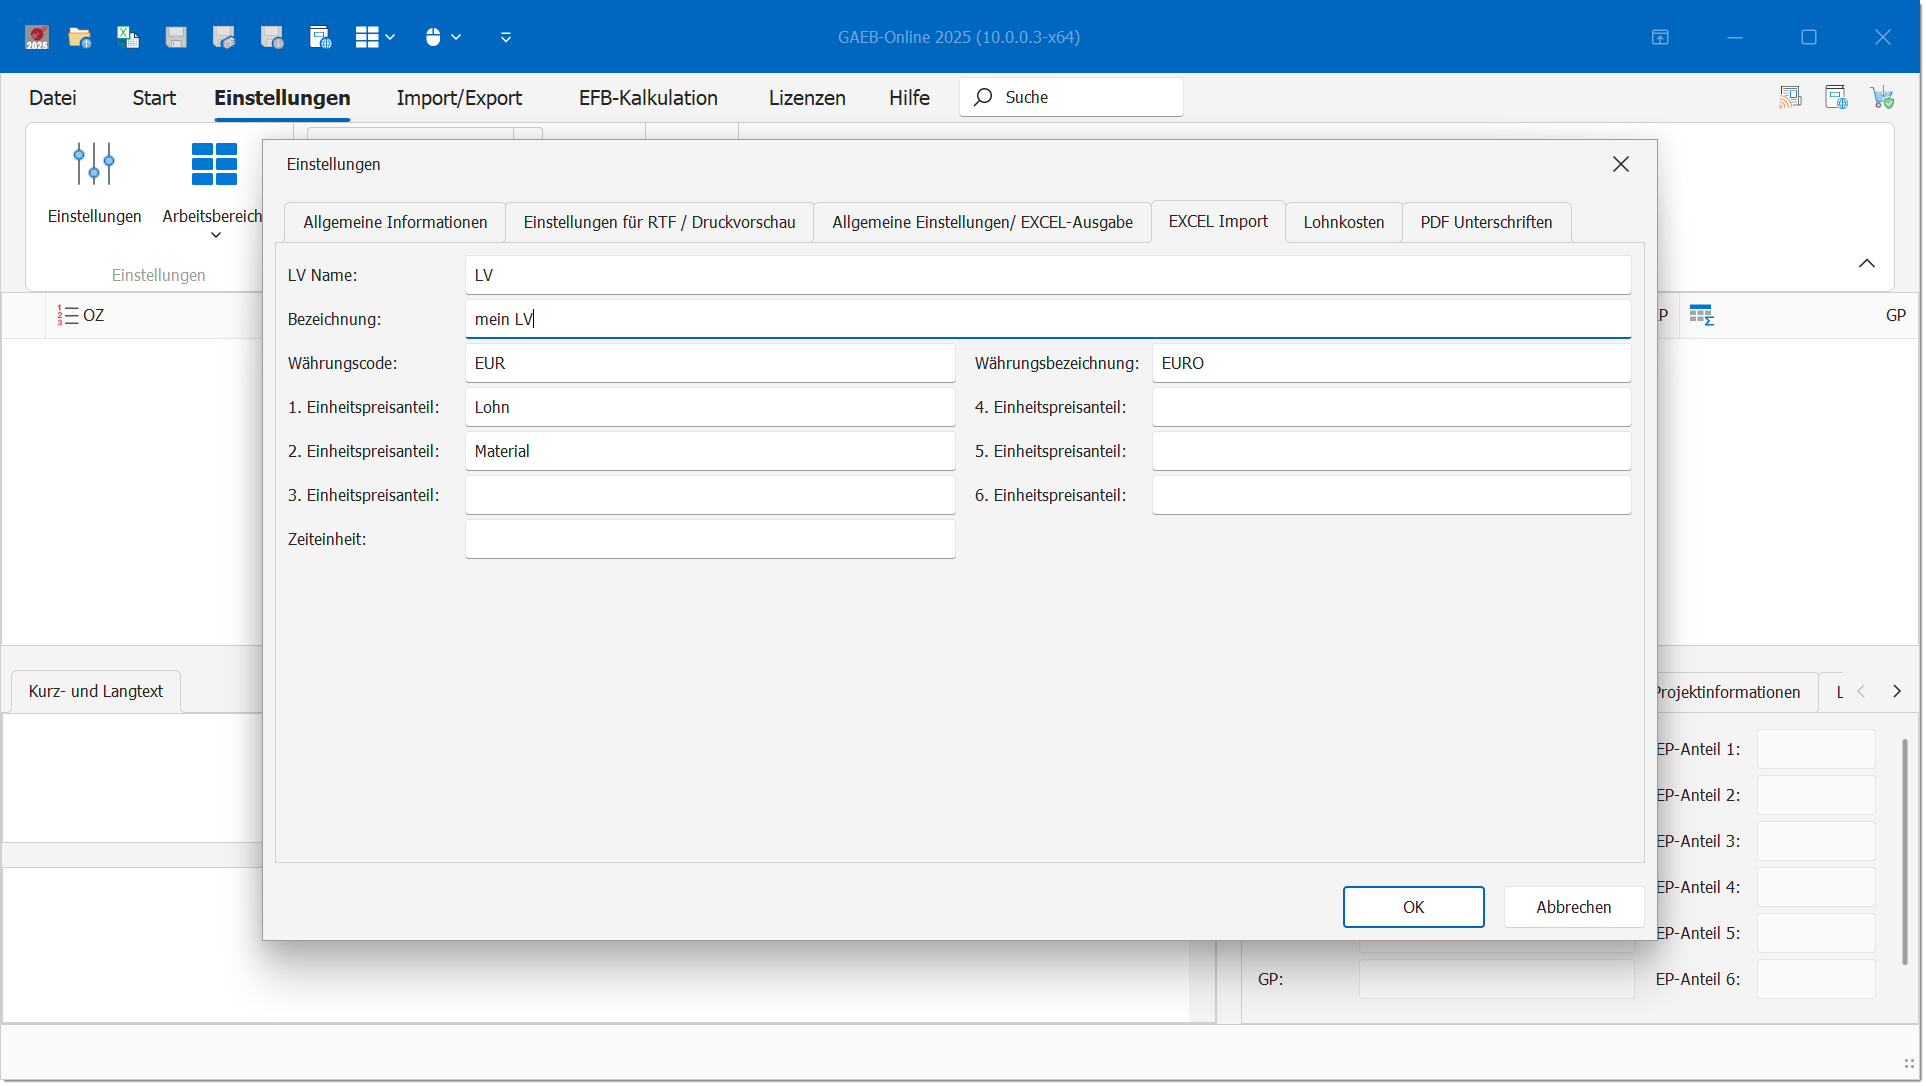1926x1086 pixels.
Task: Click the shopping cart shield icon
Action: [1883, 97]
